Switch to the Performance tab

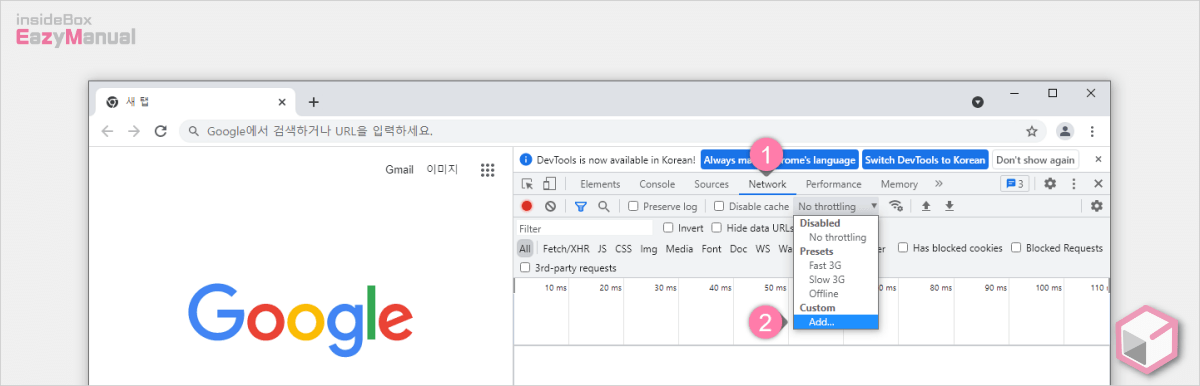coord(833,184)
